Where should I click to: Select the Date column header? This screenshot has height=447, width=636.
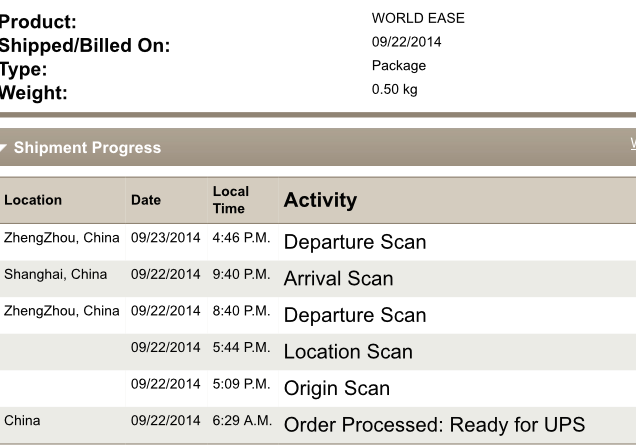point(146,200)
